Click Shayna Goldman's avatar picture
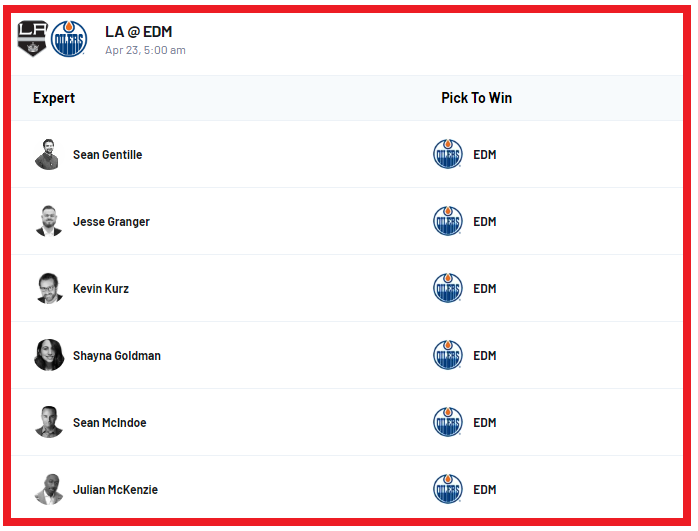The width and height of the screenshot is (698, 531). tap(48, 355)
